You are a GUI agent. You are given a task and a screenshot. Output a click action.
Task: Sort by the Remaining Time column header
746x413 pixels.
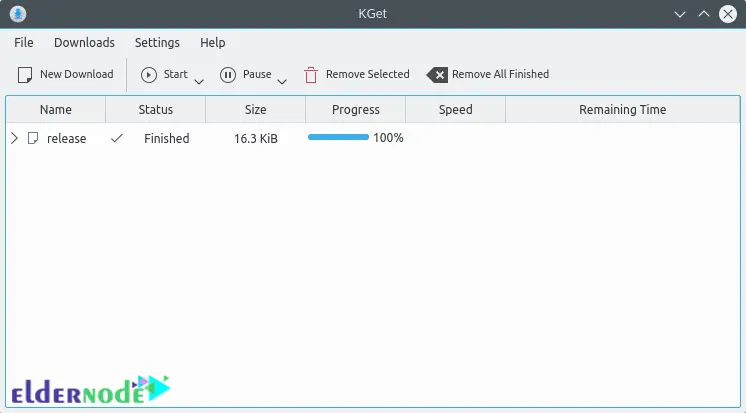(x=622, y=109)
